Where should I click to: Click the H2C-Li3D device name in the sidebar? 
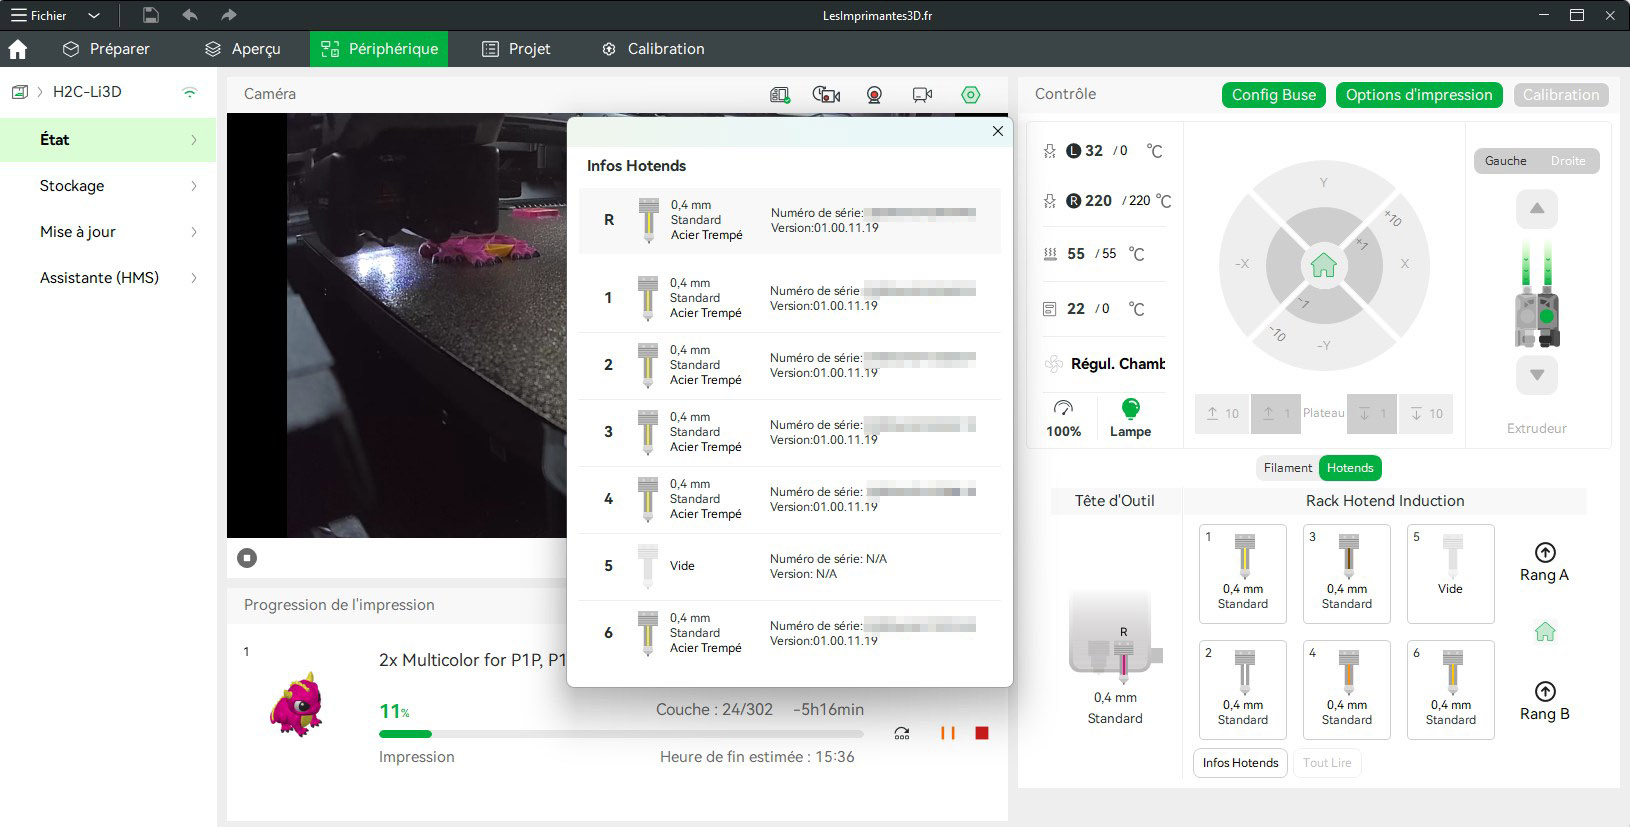[x=87, y=92]
